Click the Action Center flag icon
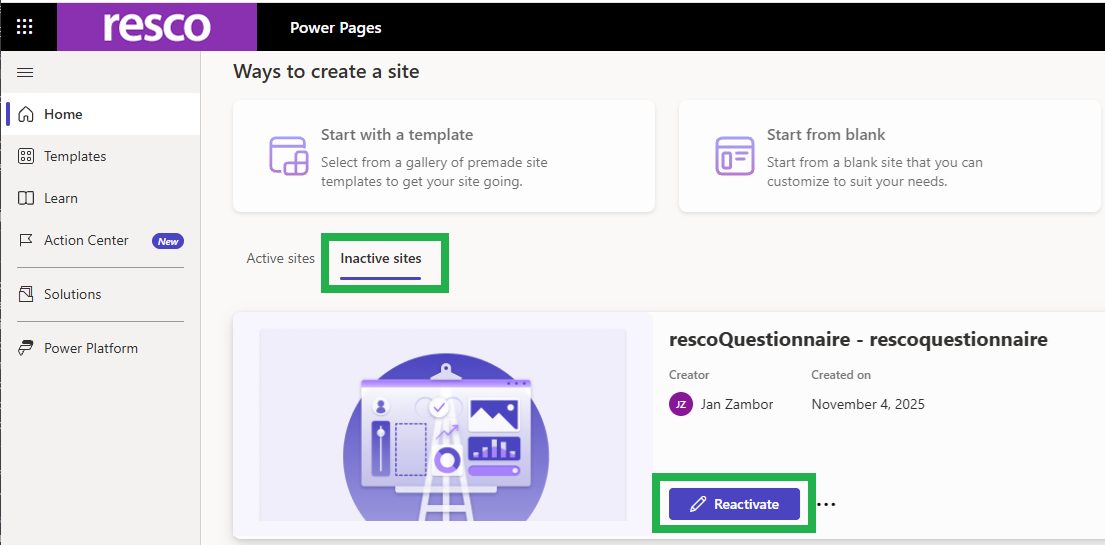The height and width of the screenshot is (545, 1105). coord(27,240)
